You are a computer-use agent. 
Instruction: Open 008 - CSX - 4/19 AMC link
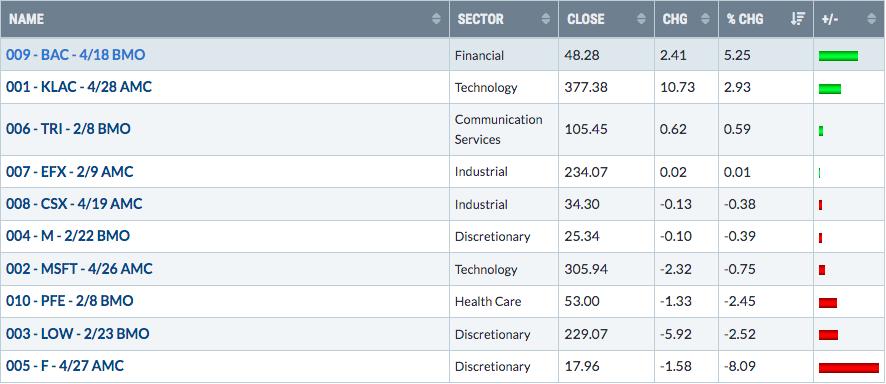74,204
